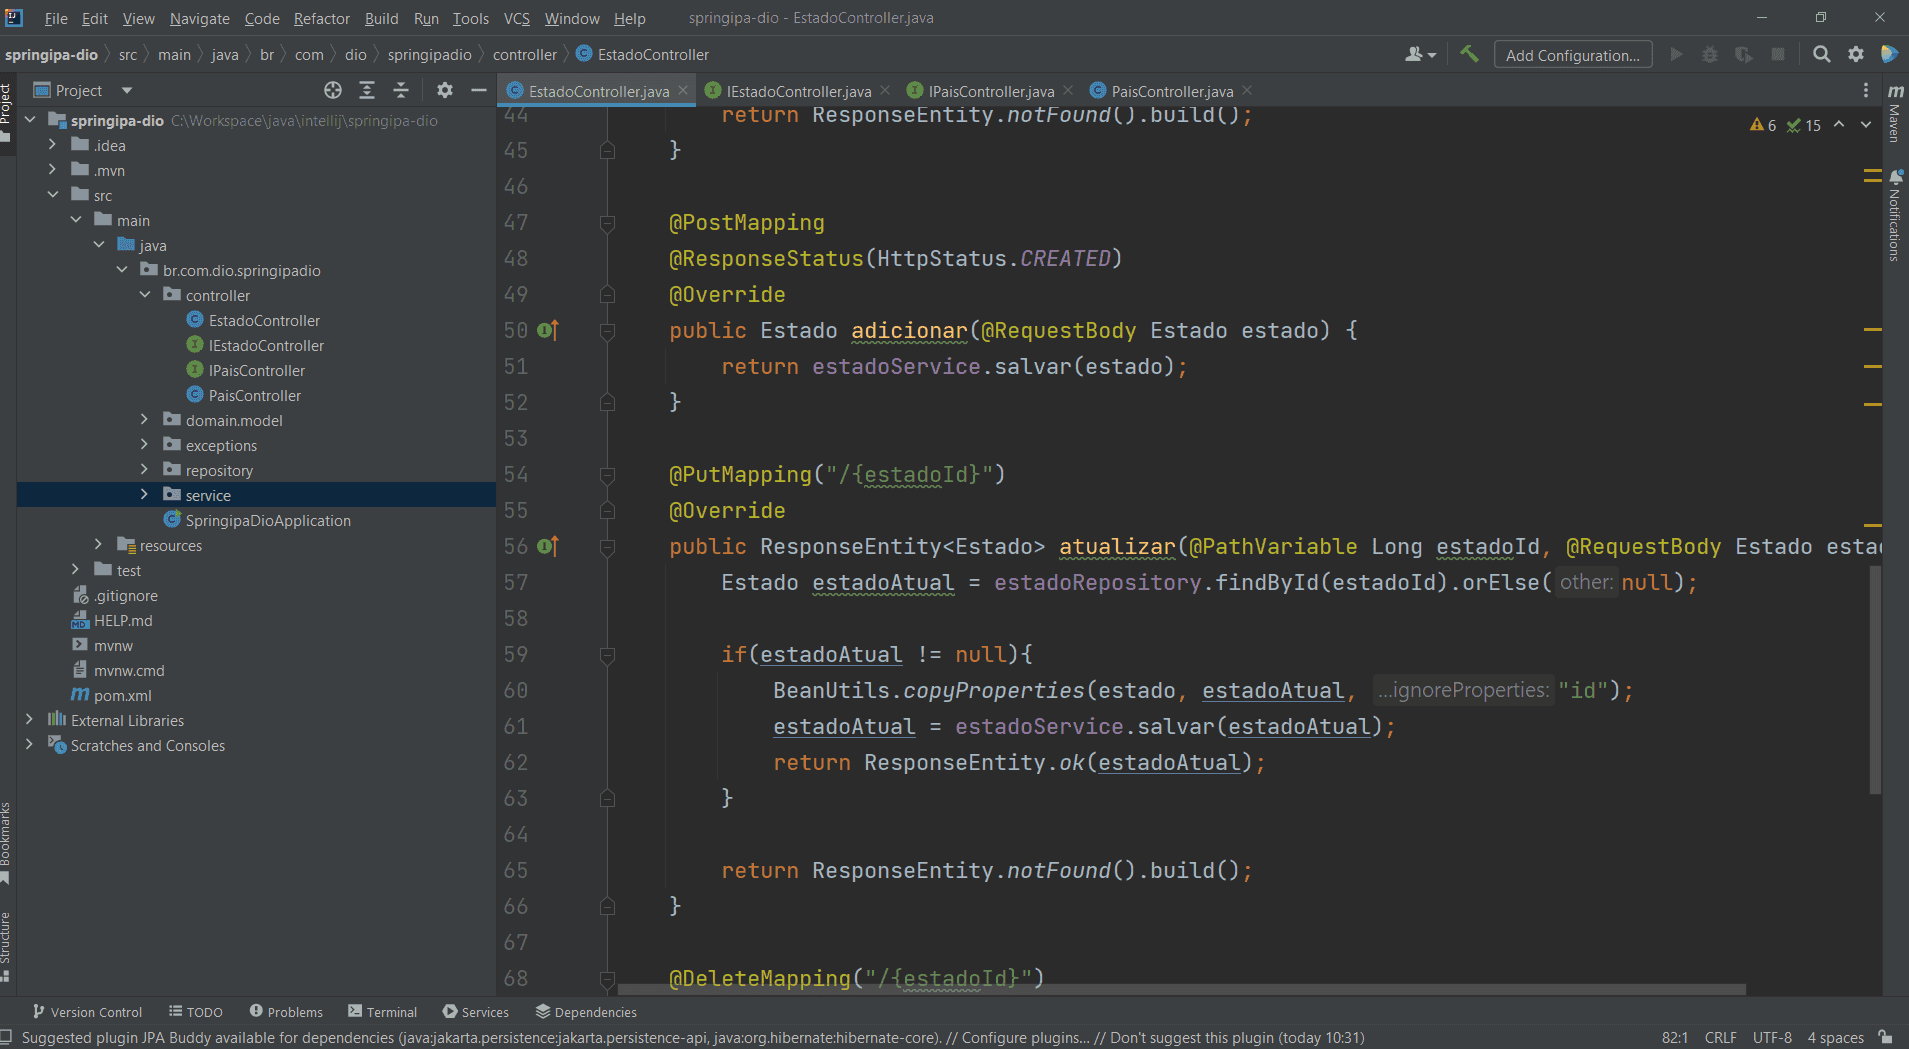Click Collapse All in Project panel
The height and width of the screenshot is (1049, 1909).
[x=401, y=90]
